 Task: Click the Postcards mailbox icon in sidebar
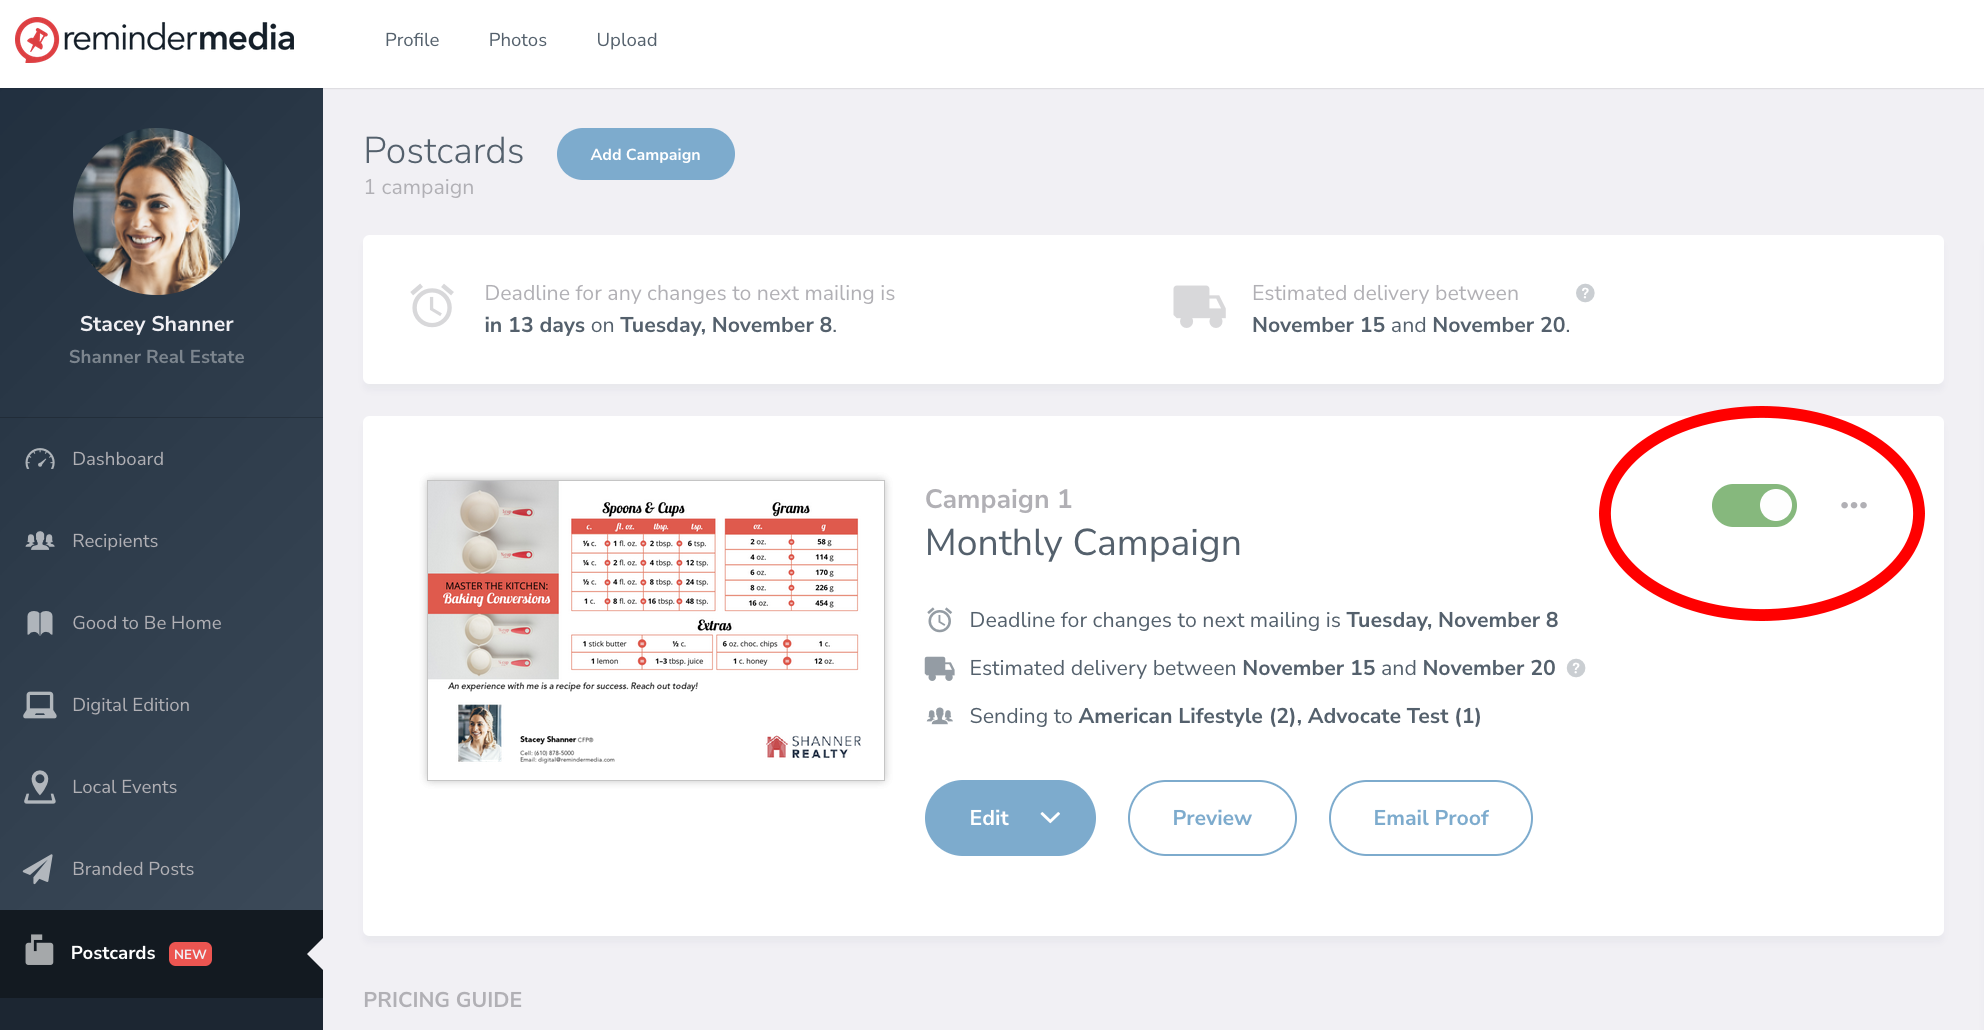40,950
